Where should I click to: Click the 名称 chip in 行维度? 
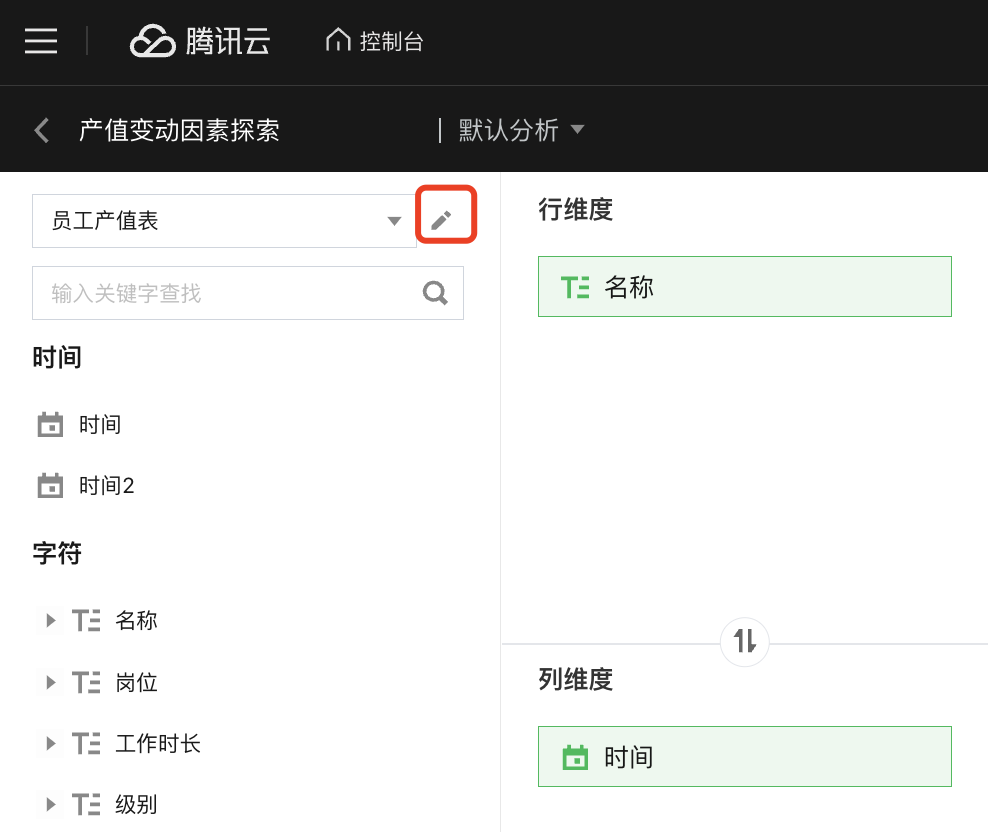pyautogui.click(x=745, y=287)
